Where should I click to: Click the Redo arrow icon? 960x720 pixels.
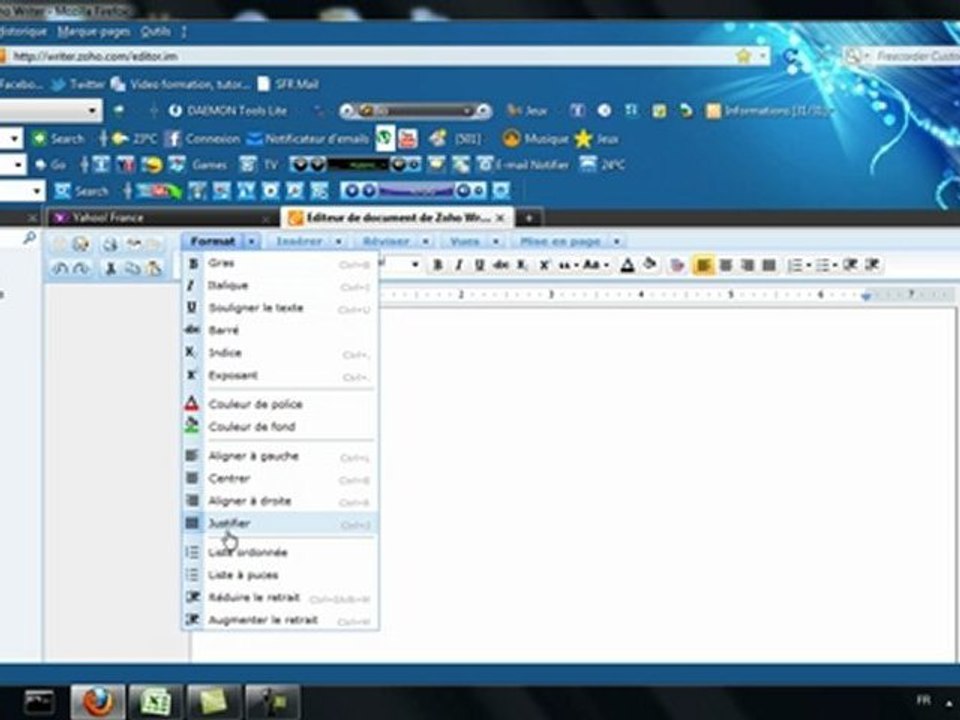point(81,268)
